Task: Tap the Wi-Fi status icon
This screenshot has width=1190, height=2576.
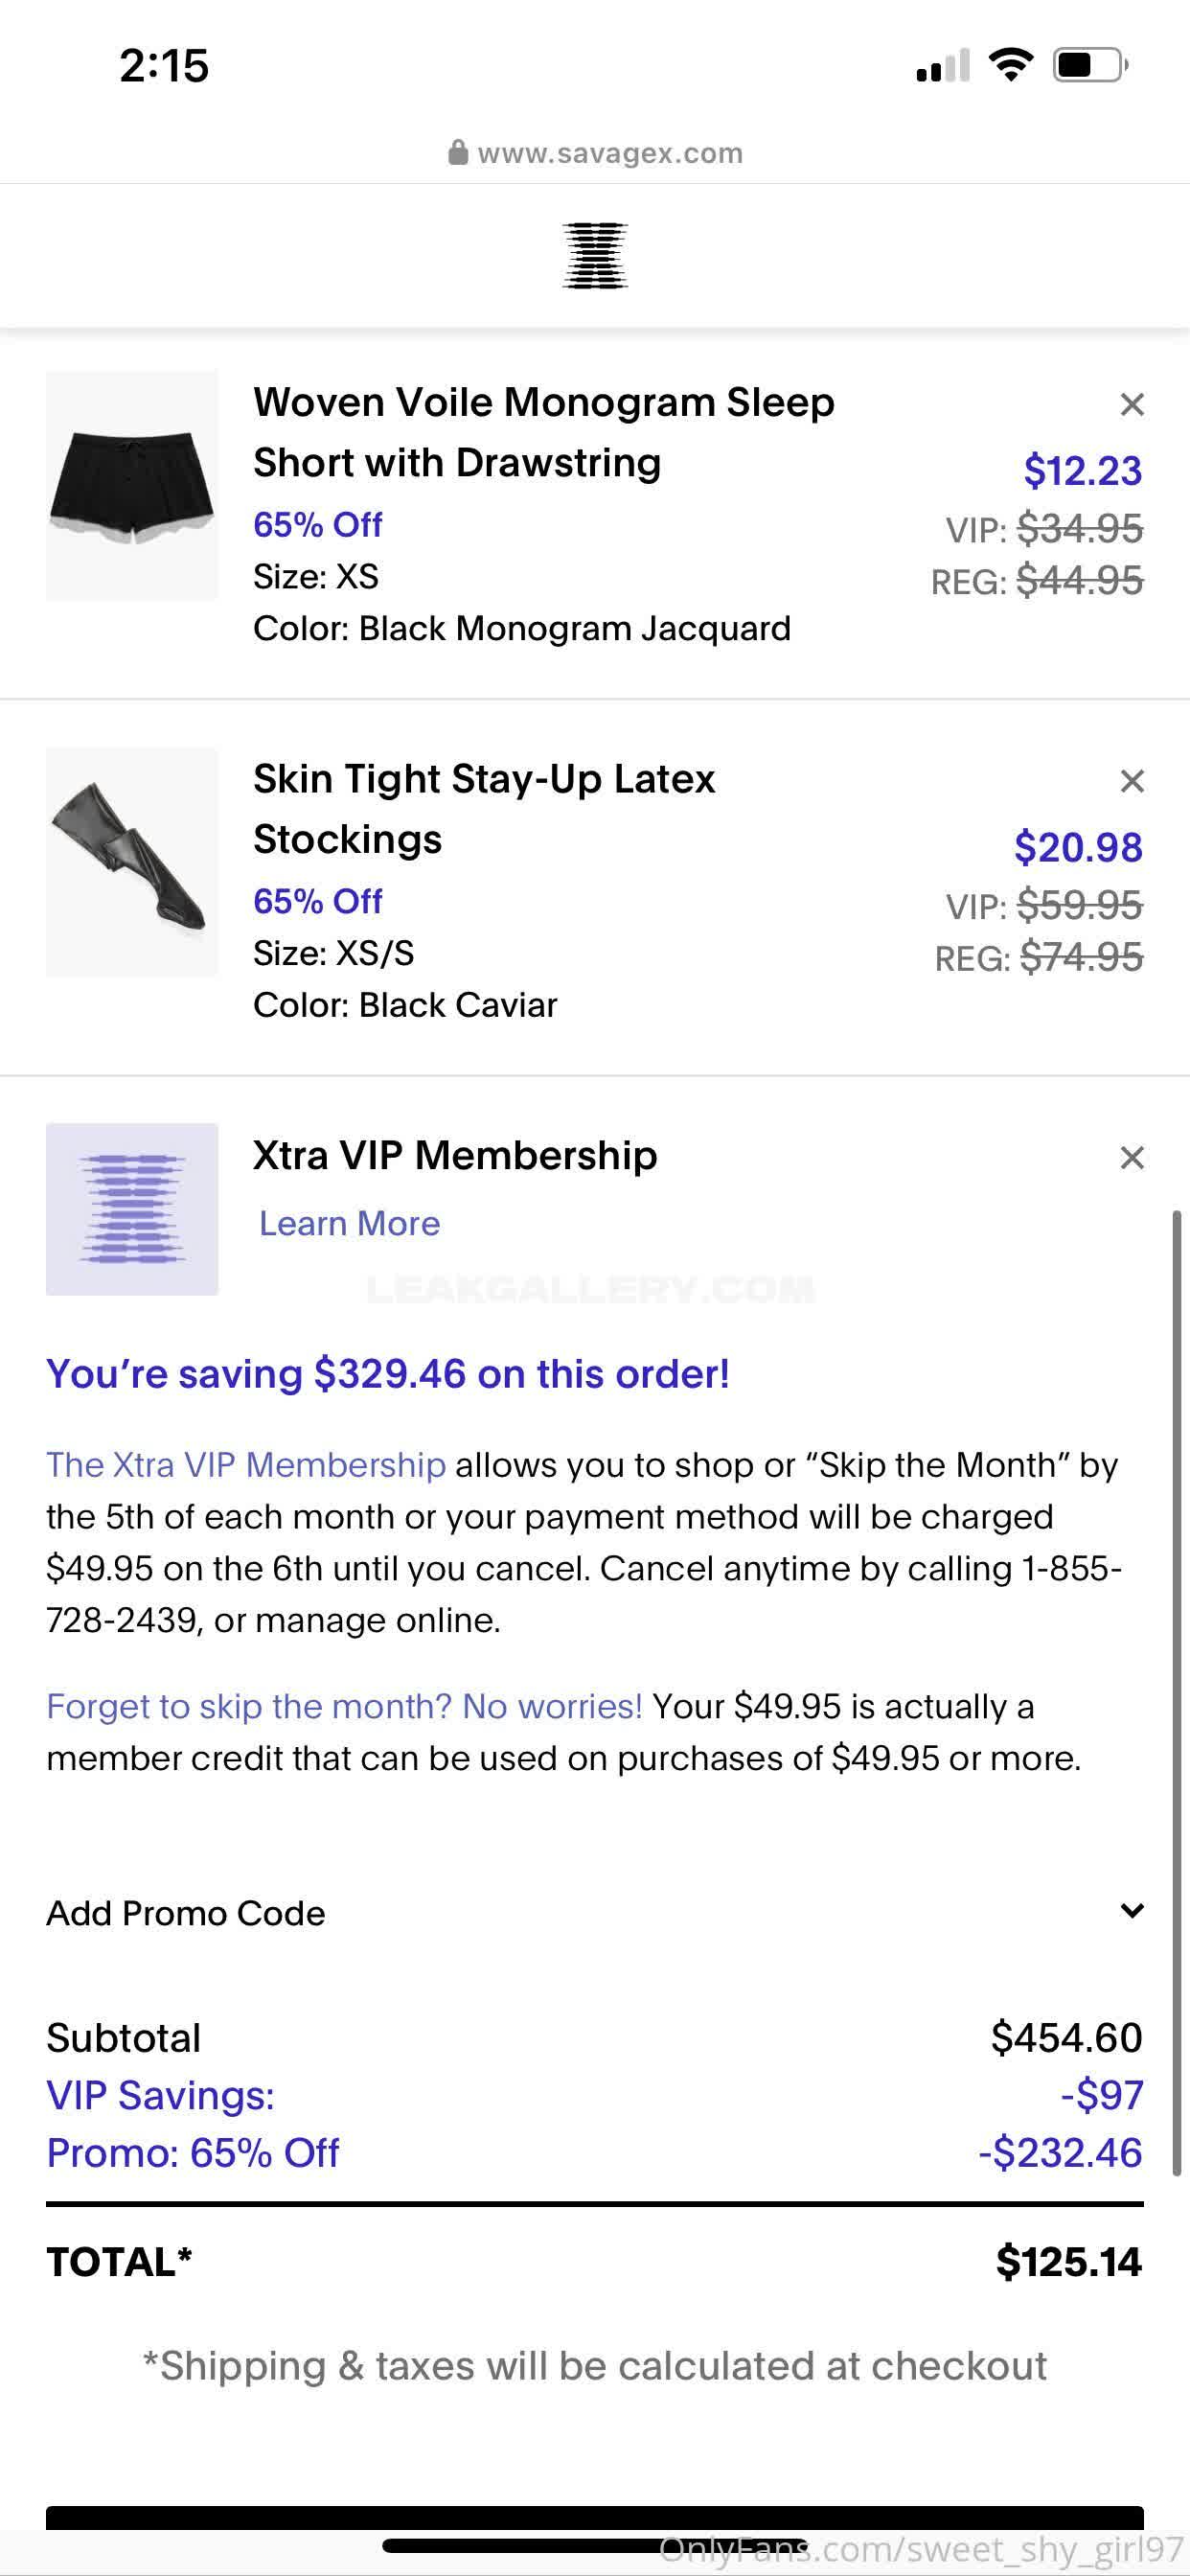Action: 1010,65
